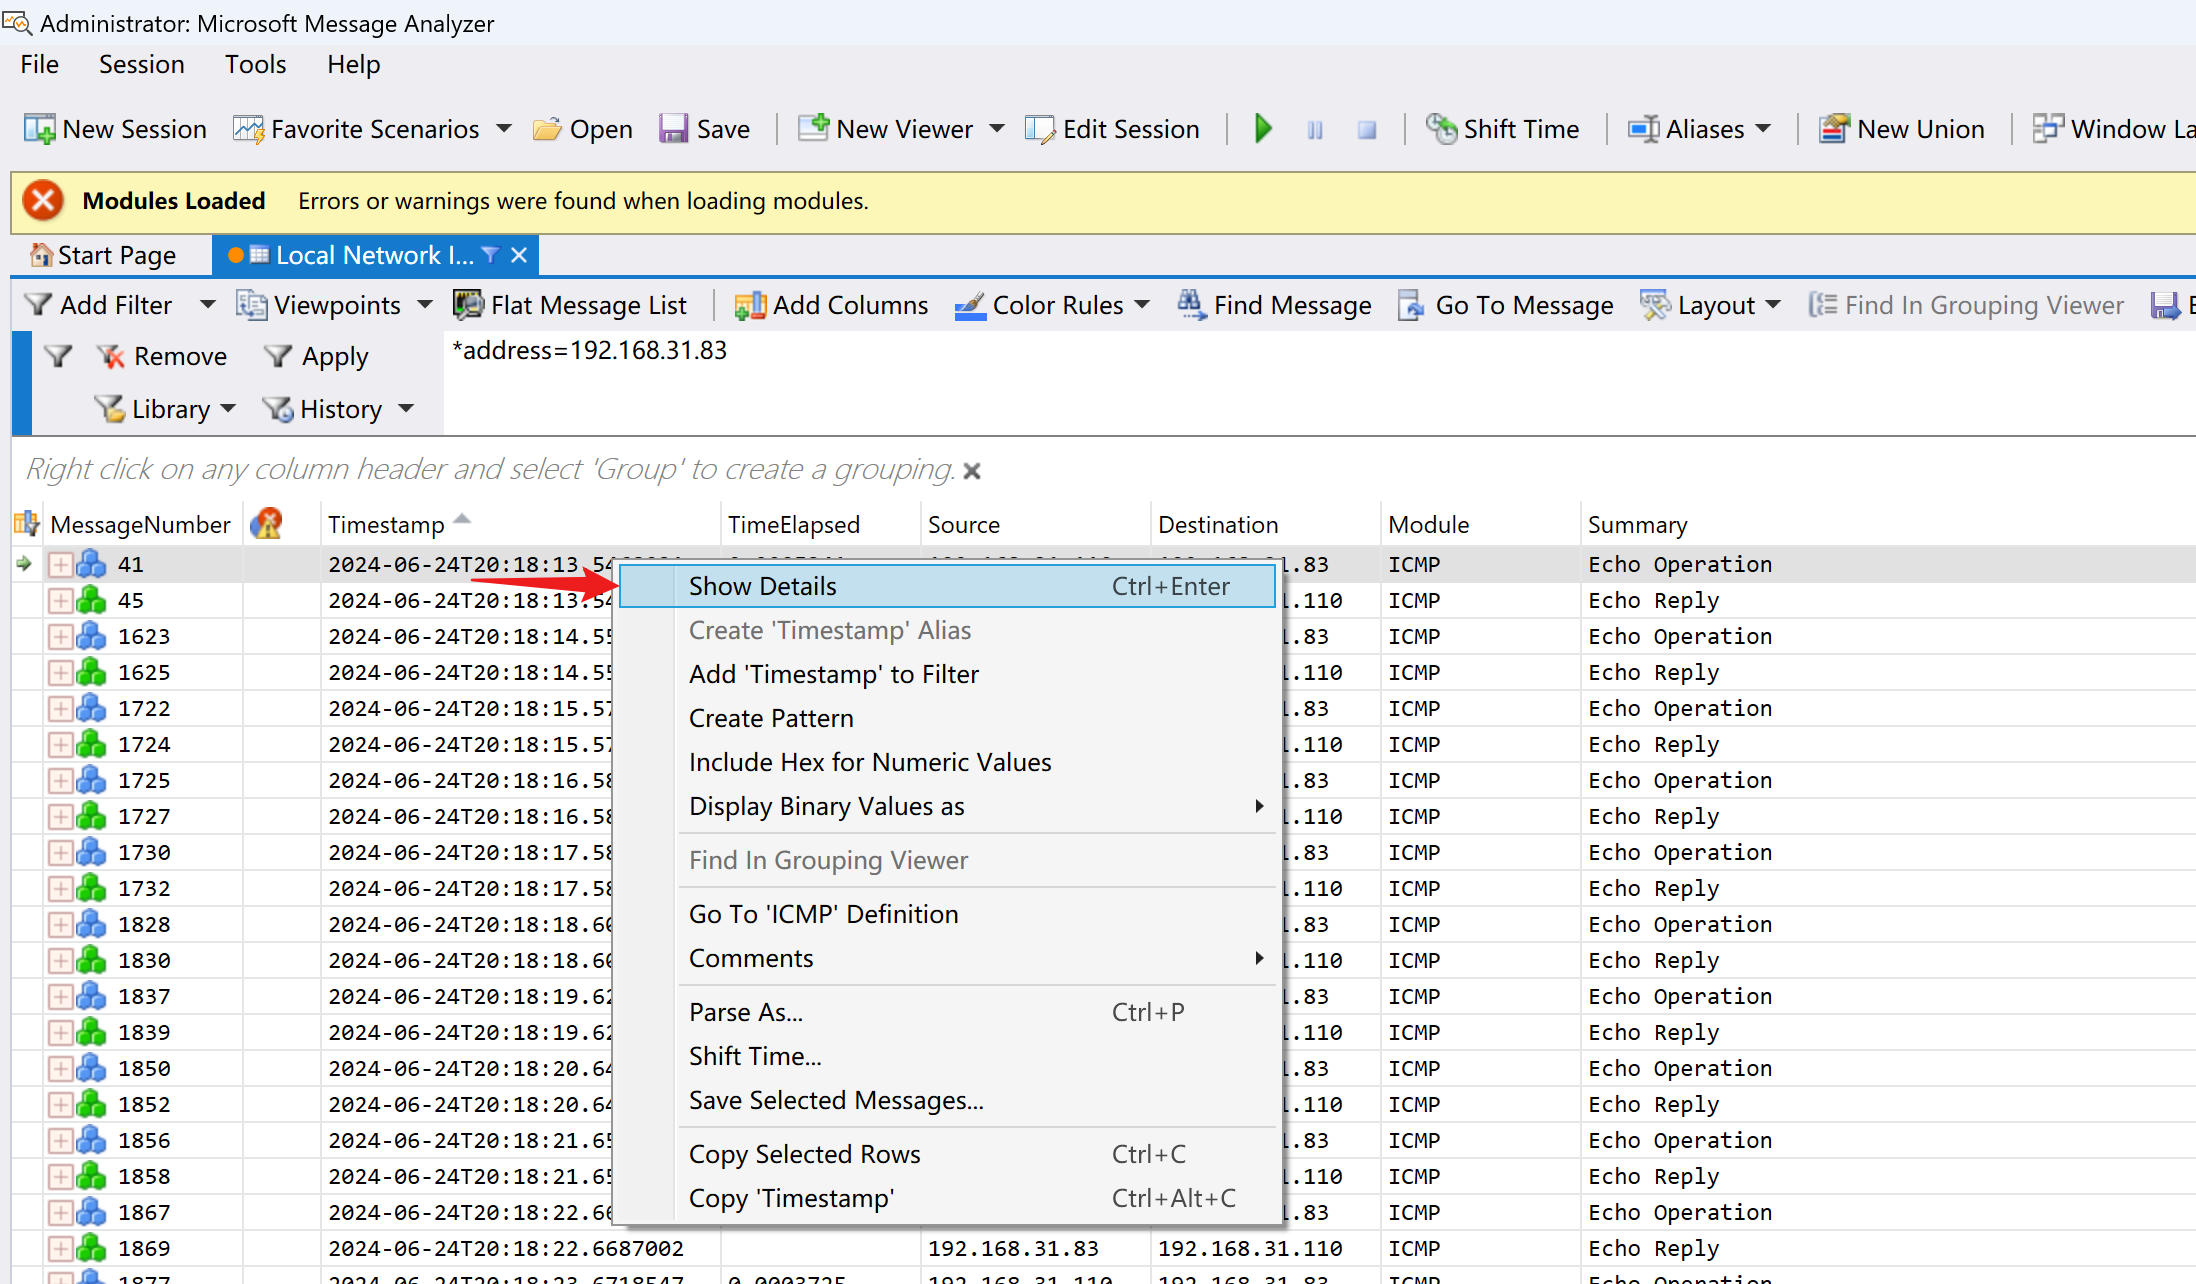Open the Viewpoints dropdown arrow
The height and width of the screenshot is (1284, 2196).
click(425, 305)
